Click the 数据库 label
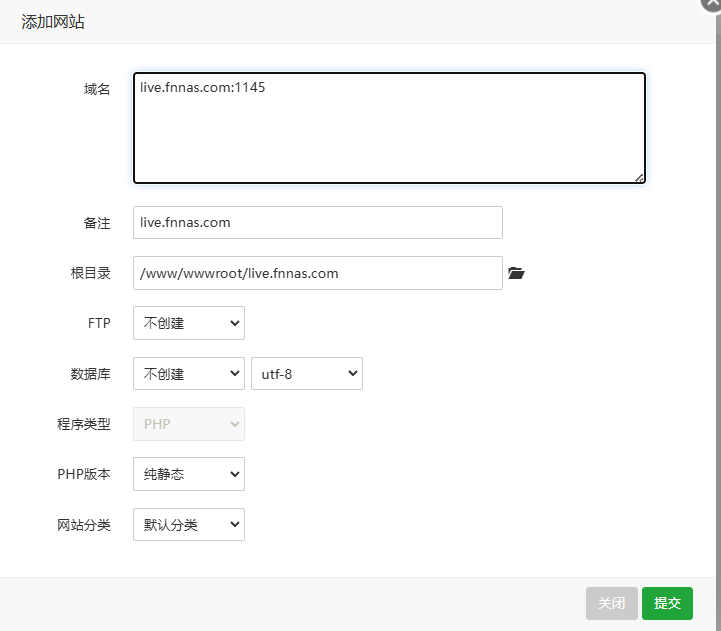Image resolution: width=721 pixels, height=631 pixels. (x=91, y=374)
